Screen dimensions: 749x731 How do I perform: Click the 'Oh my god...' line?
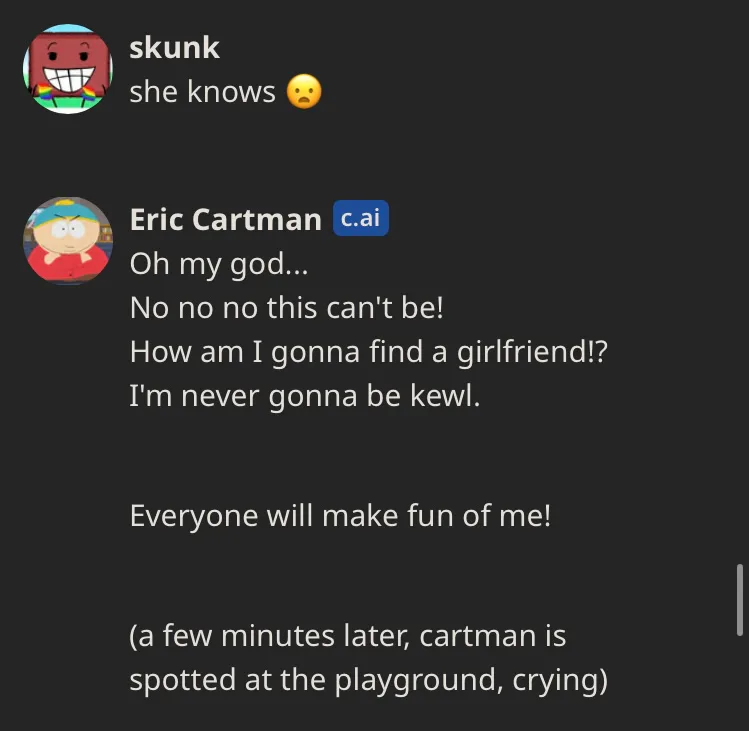click(x=219, y=264)
